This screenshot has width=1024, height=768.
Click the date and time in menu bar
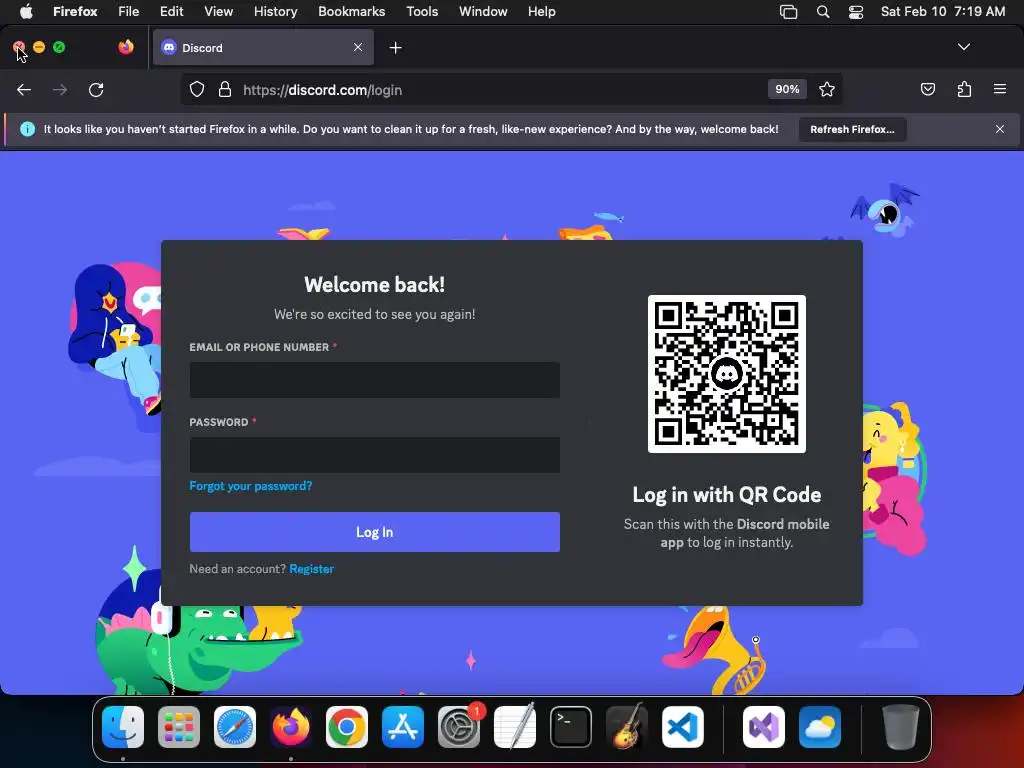[x=942, y=11]
